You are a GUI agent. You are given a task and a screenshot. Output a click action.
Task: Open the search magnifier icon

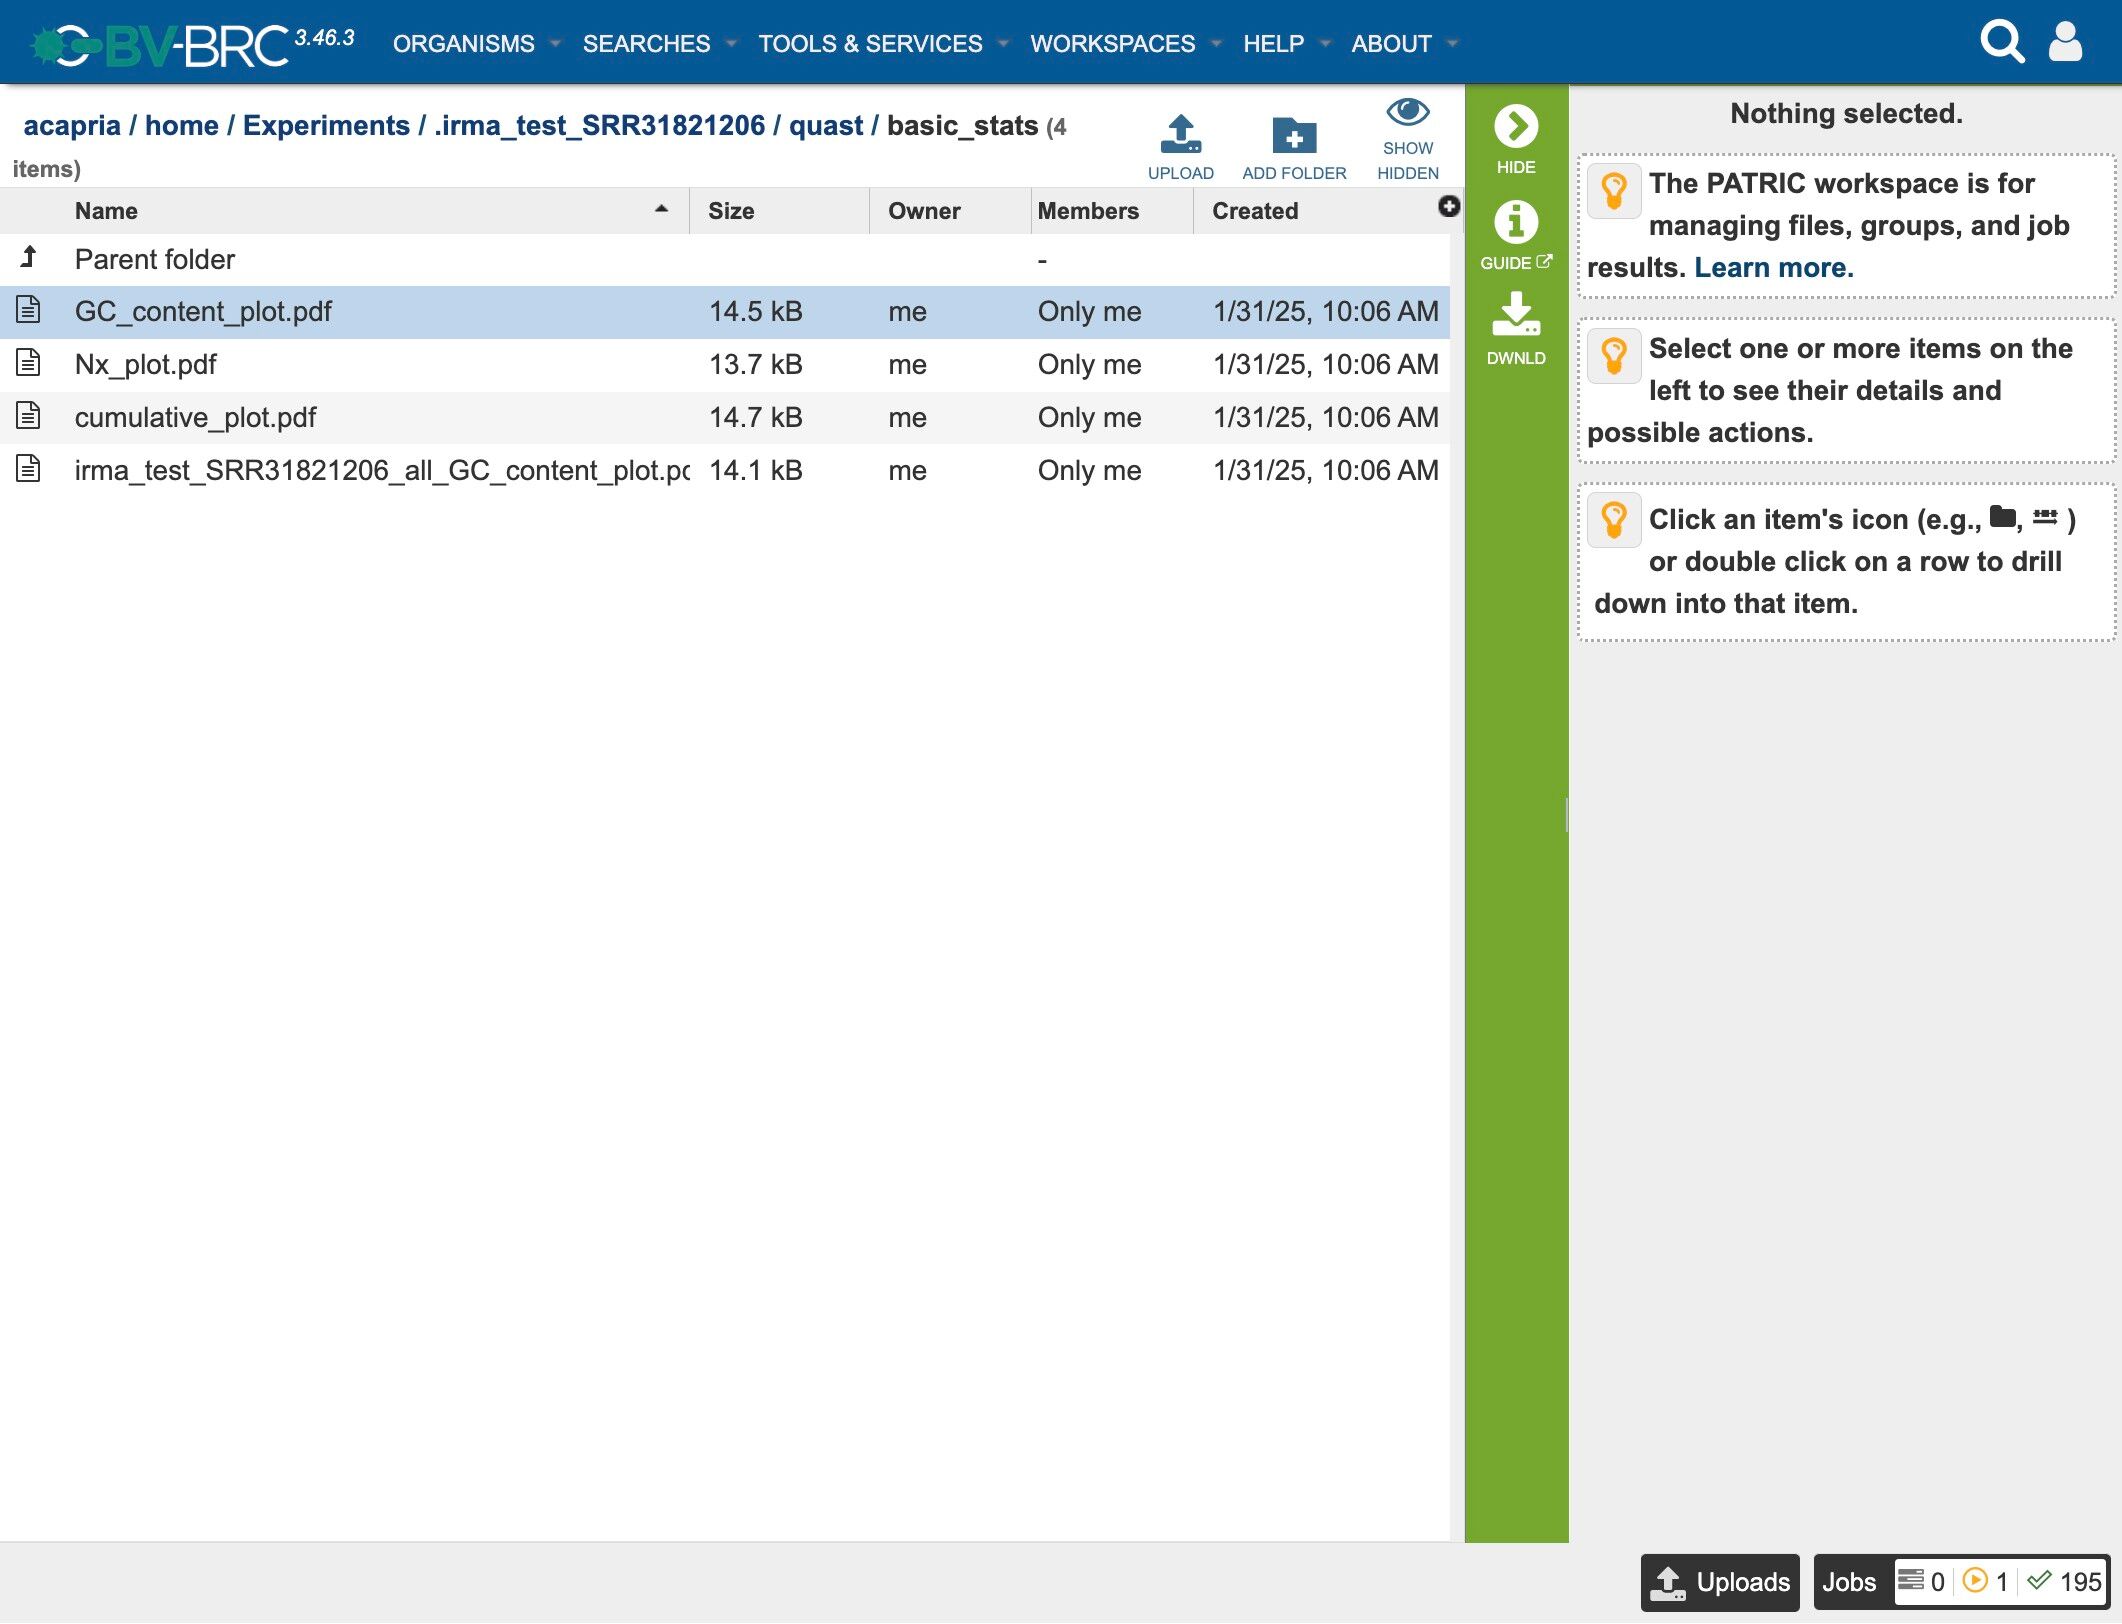tap(2001, 42)
